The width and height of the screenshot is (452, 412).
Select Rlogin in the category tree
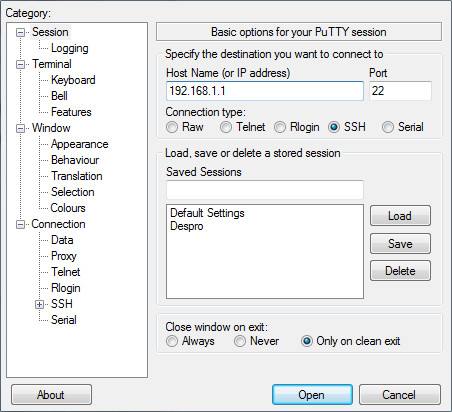tap(66, 288)
